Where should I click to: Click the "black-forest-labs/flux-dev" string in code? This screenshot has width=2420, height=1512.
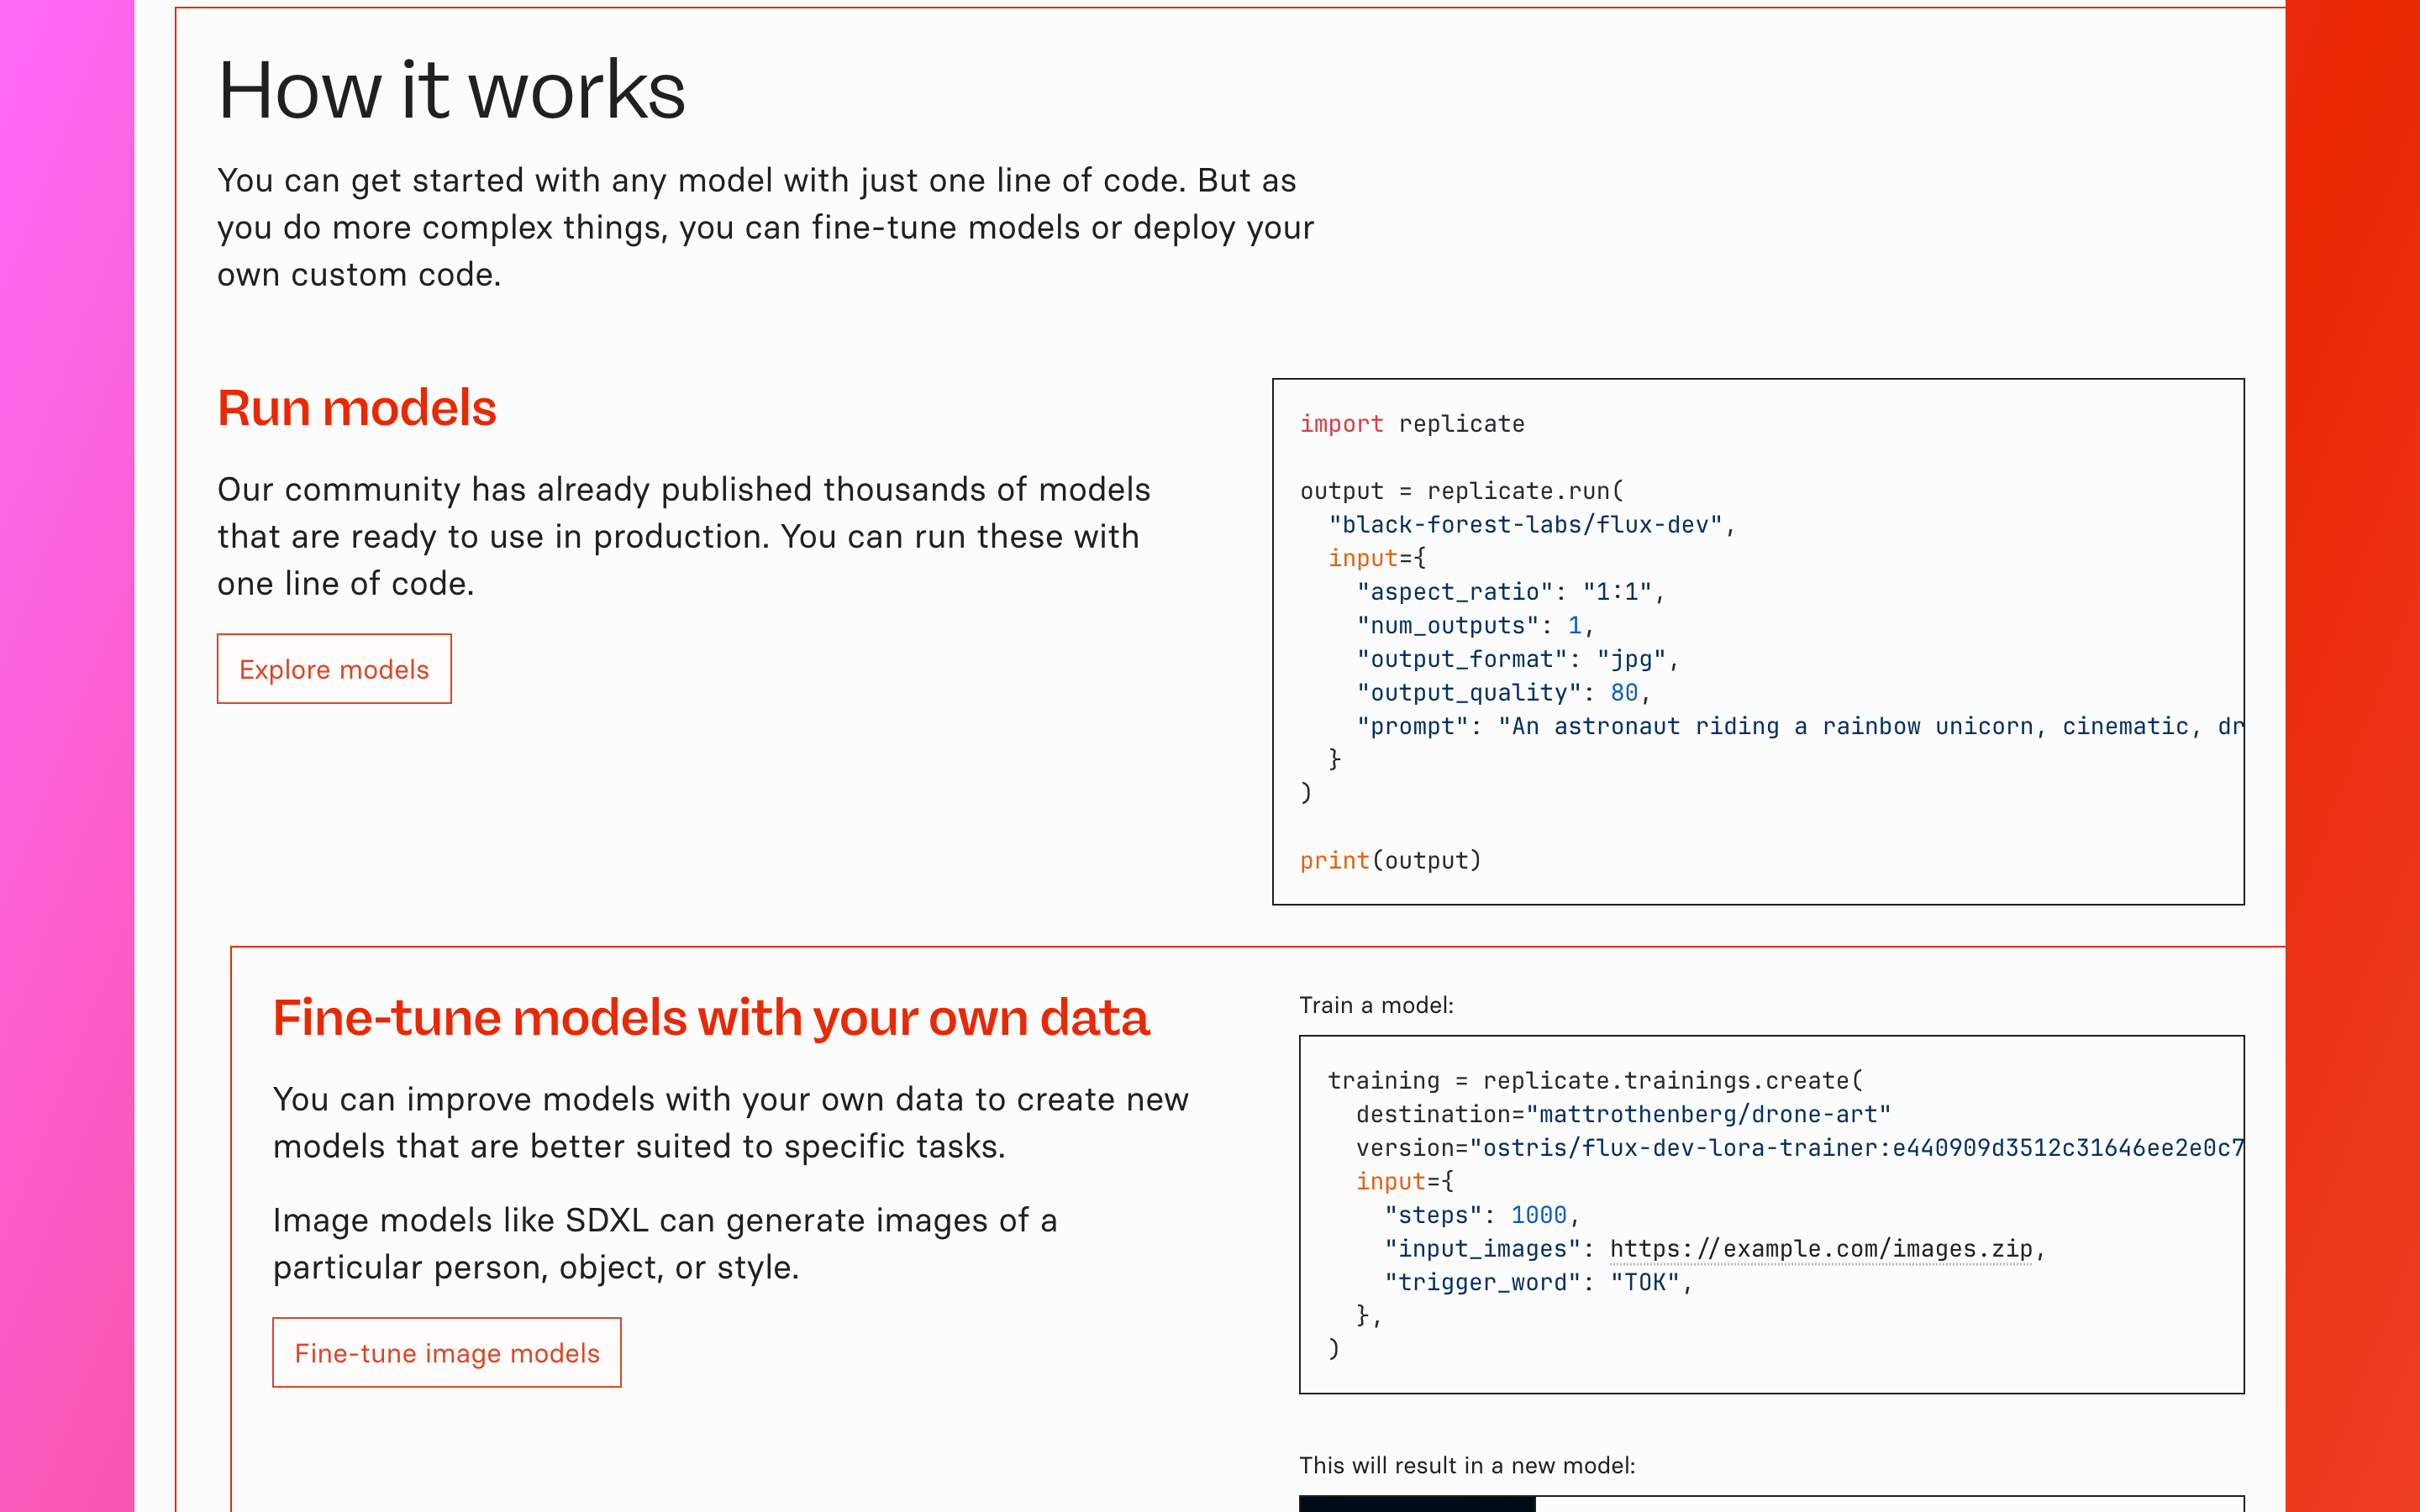1525,525
